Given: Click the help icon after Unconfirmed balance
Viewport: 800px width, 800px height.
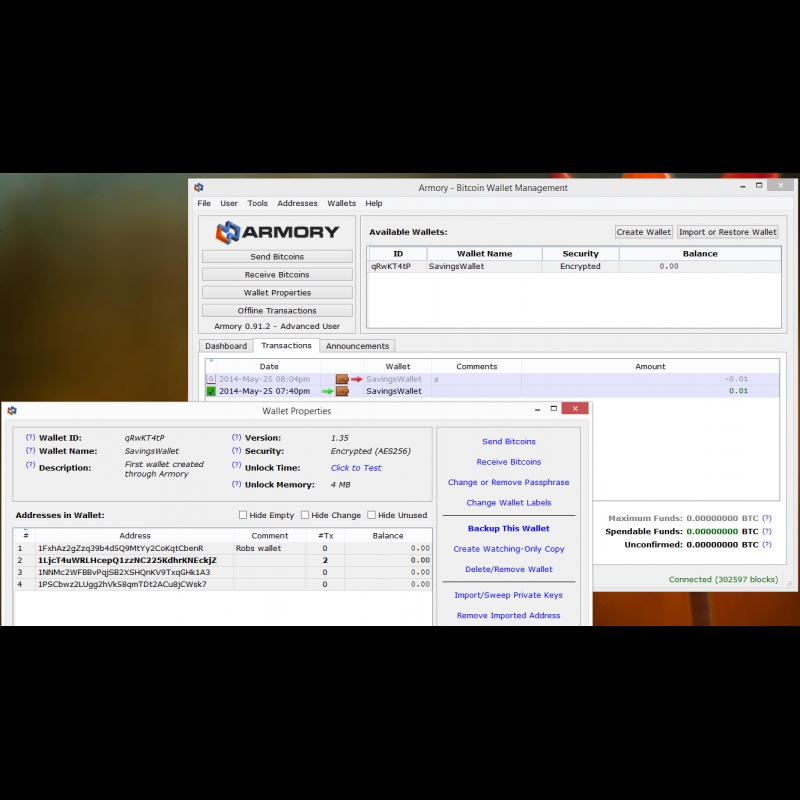Looking at the screenshot, I should (767, 544).
